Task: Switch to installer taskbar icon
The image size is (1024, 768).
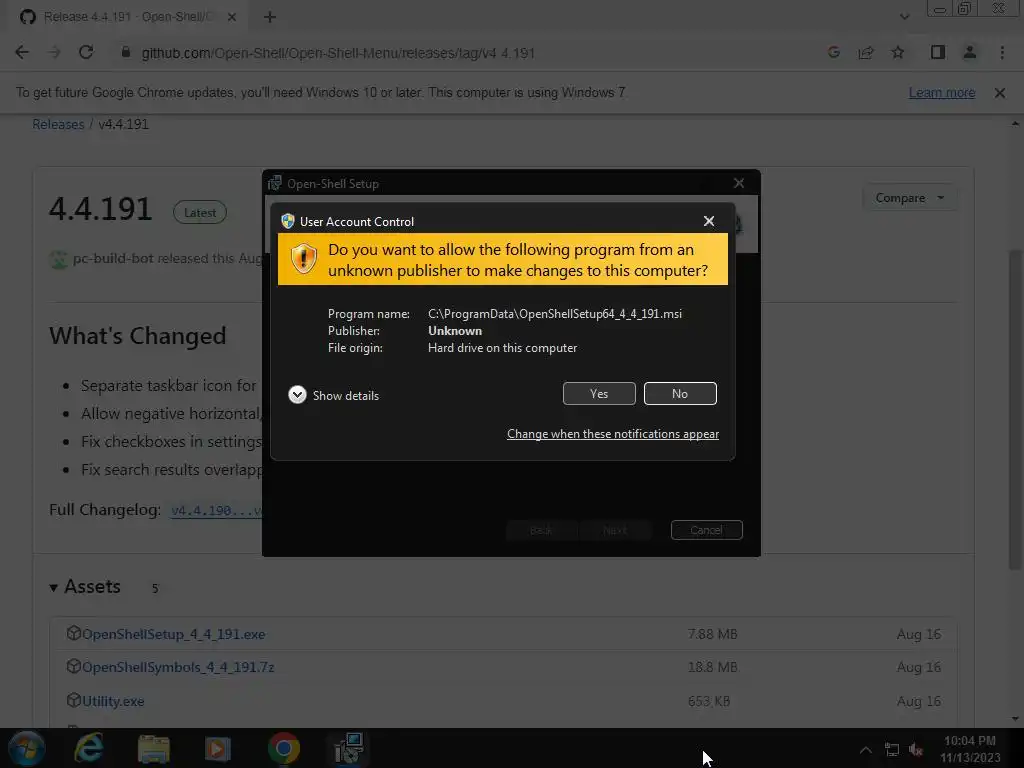Action: pos(348,748)
